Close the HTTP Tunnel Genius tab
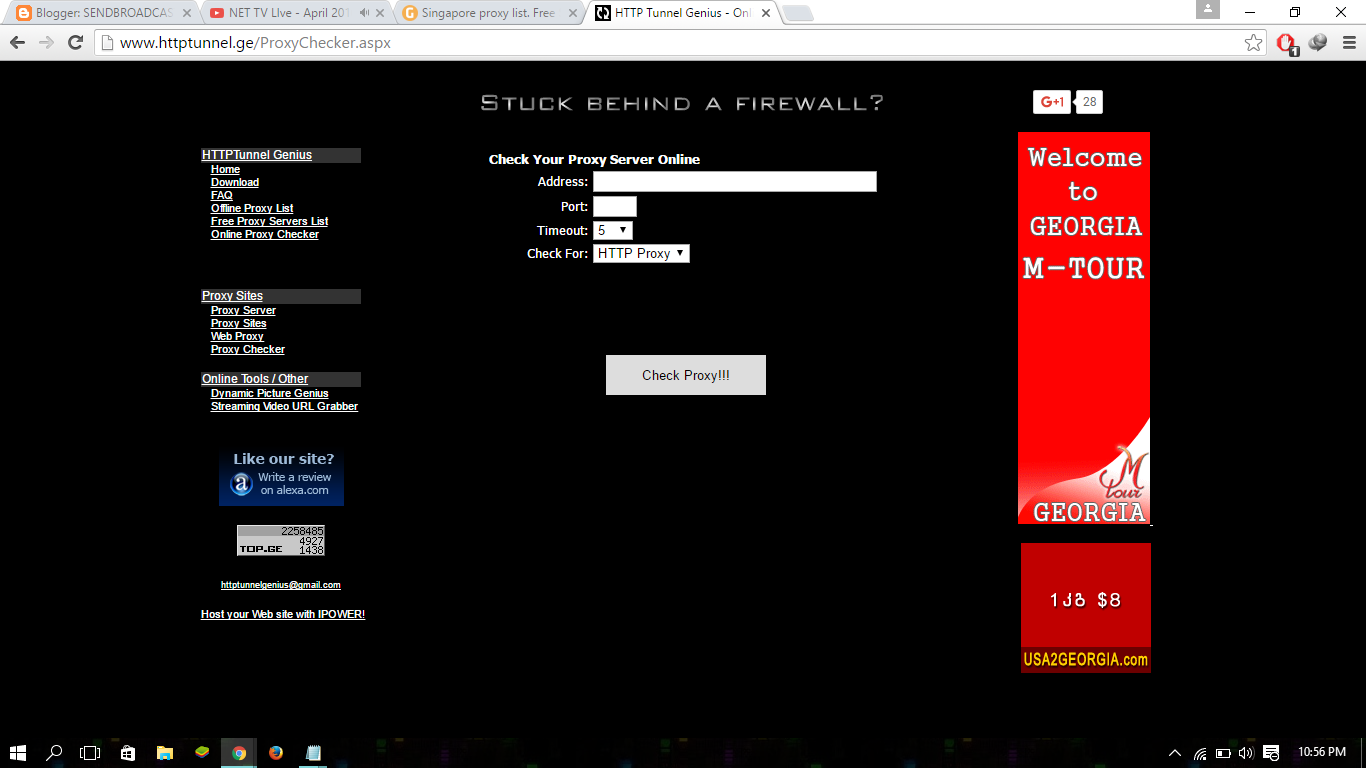 [x=765, y=13]
